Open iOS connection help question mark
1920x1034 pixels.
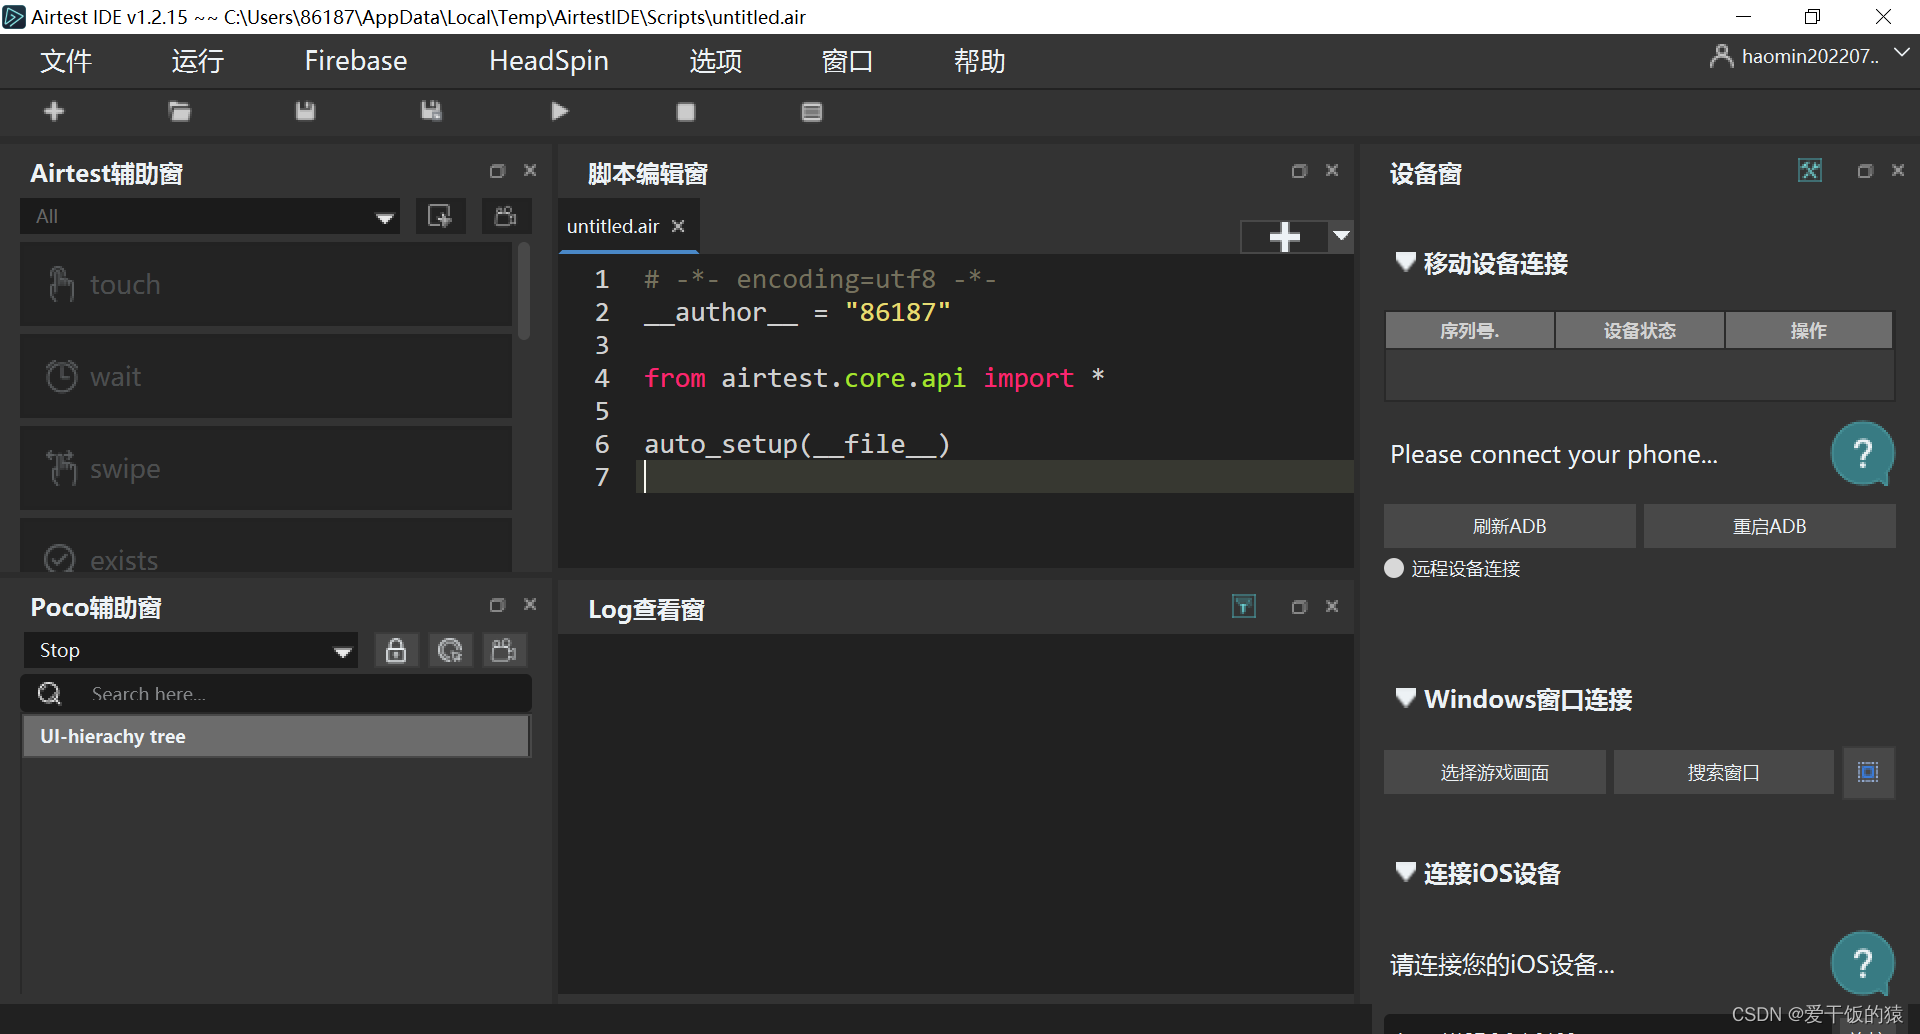(1863, 964)
